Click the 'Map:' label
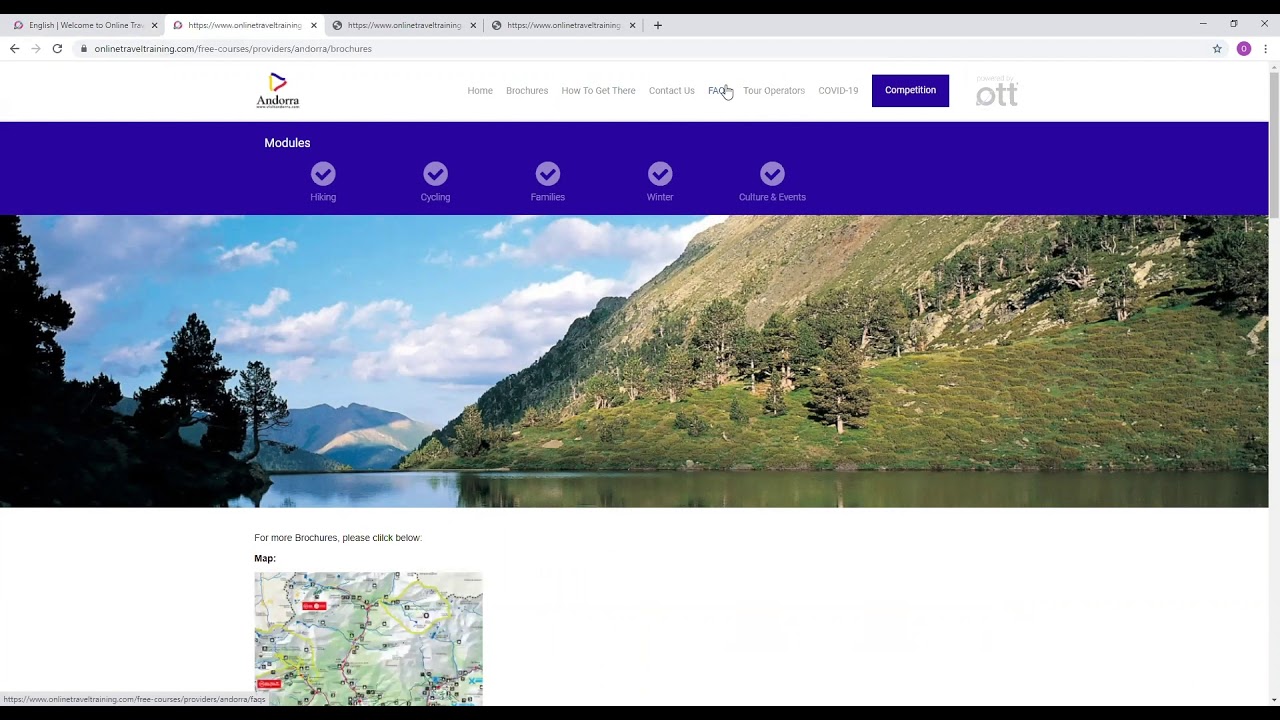The height and width of the screenshot is (720, 1280). [x=265, y=558]
